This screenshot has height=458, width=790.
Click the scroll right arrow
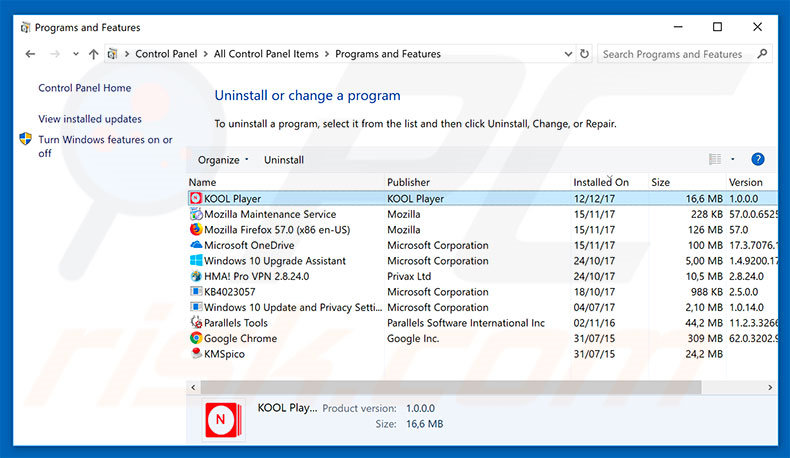point(770,387)
